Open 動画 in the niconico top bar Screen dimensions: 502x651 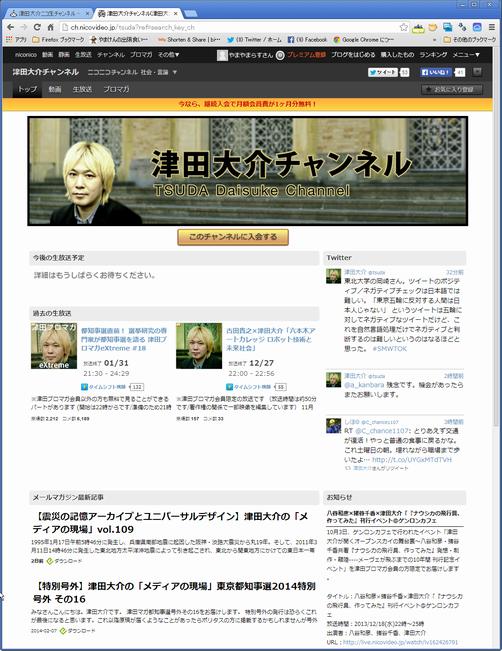47,54
